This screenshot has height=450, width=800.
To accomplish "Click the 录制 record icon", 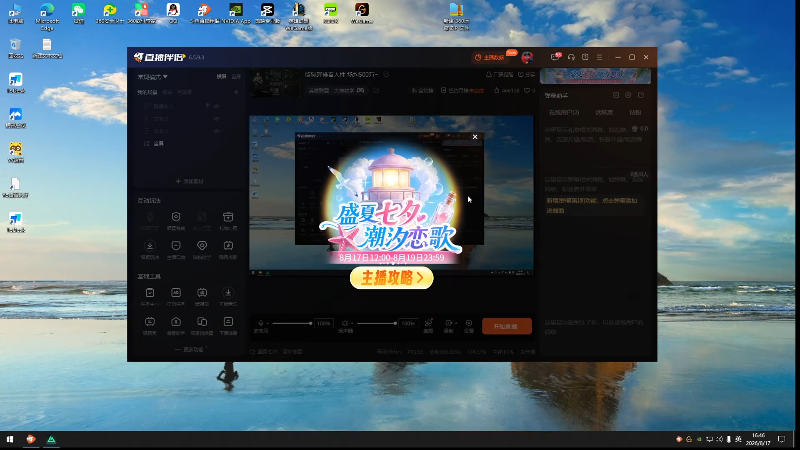I will pos(448,323).
